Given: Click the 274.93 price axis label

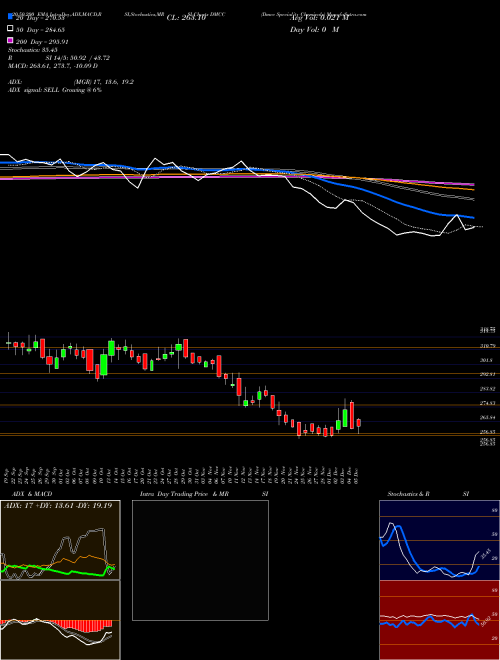Looking at the screenshot, I should pos(488,403).
